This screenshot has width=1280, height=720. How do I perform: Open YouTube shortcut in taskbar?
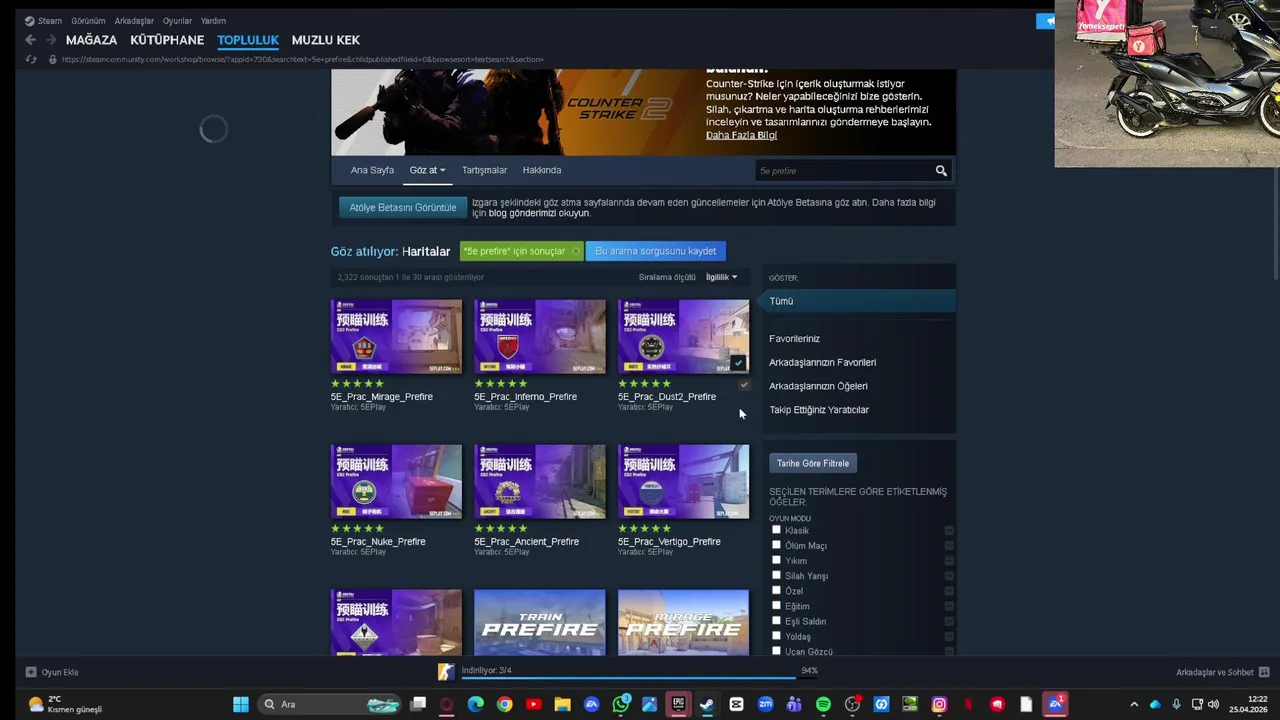533,704
